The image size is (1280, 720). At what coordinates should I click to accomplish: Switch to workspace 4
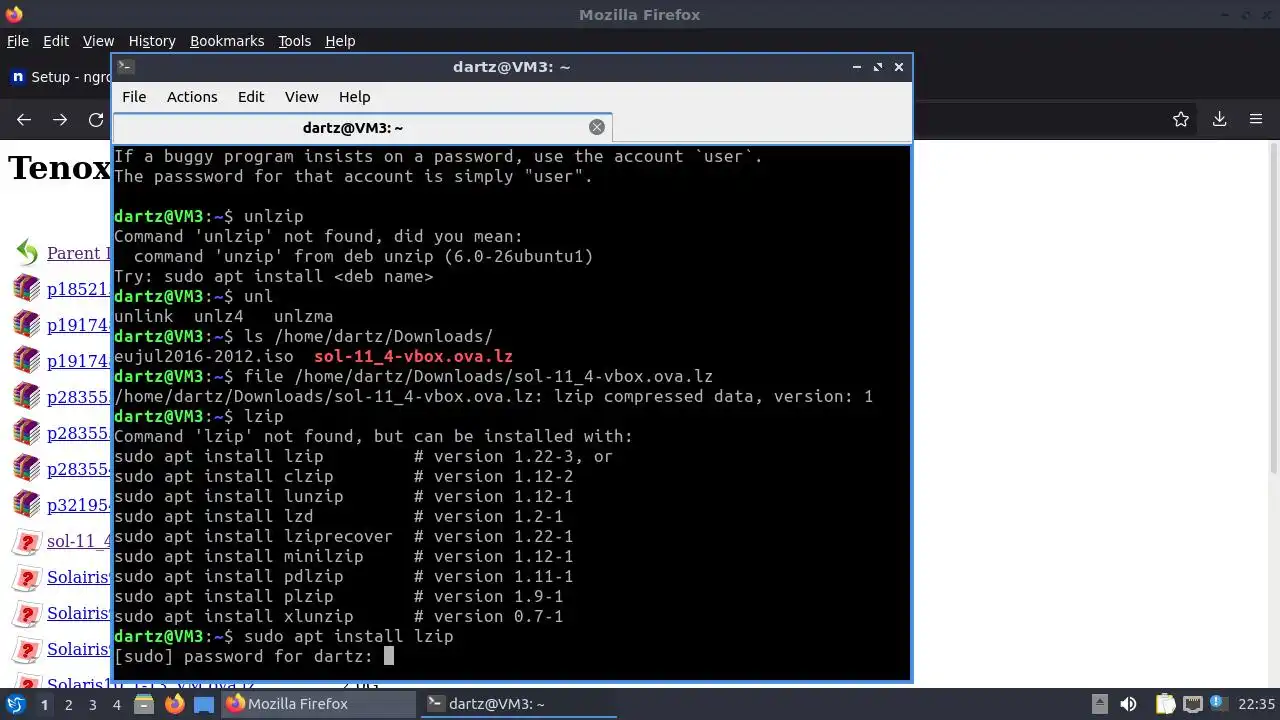[x=117, y=704]
